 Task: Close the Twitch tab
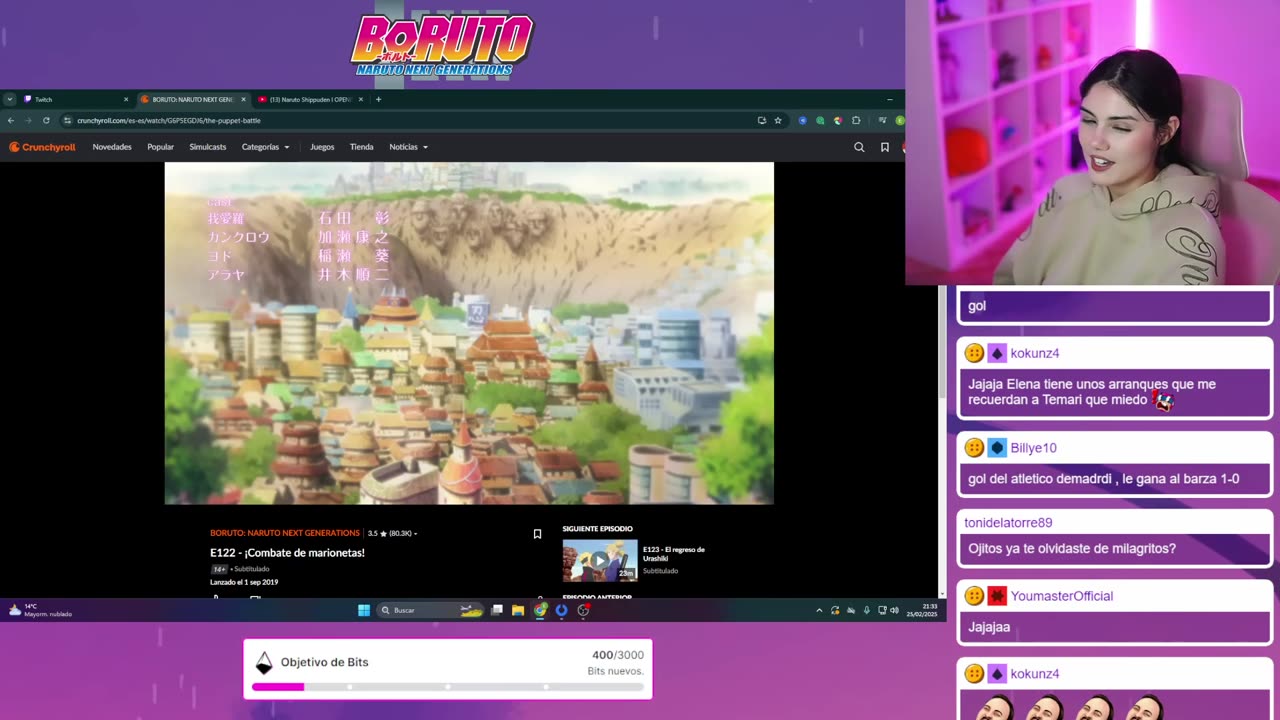point(126,99)
